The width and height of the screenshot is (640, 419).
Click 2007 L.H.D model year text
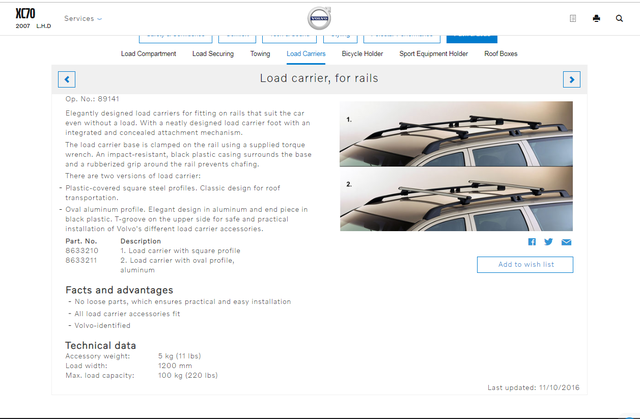33,26
